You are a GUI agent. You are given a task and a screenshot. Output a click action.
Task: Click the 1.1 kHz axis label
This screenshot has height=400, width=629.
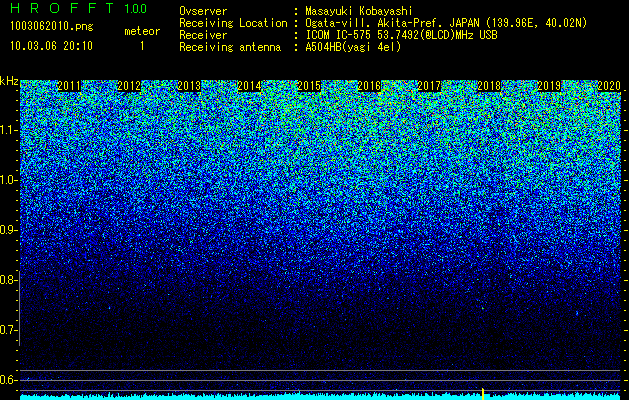point(9,130)
